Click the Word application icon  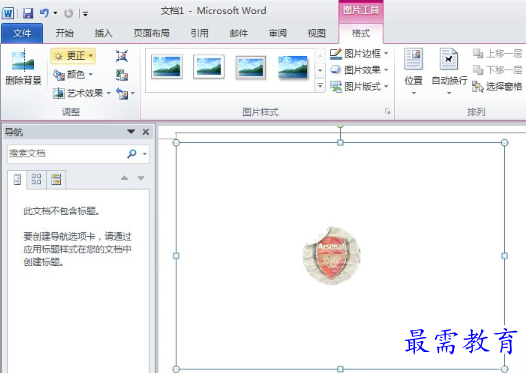8,13
